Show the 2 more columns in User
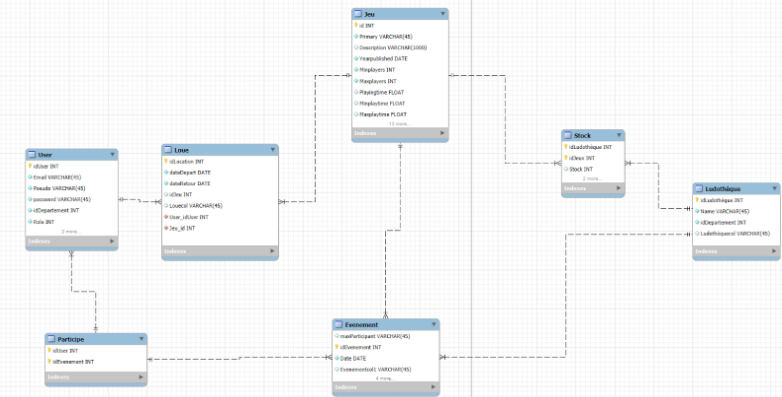 point(71,232)
